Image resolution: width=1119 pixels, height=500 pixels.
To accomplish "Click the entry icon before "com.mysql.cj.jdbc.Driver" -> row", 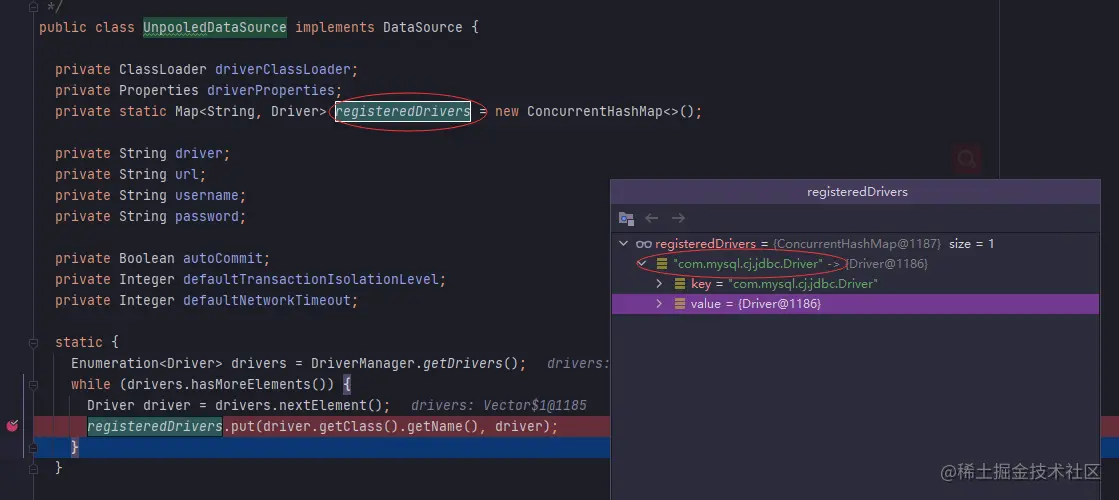I will 662,264.
